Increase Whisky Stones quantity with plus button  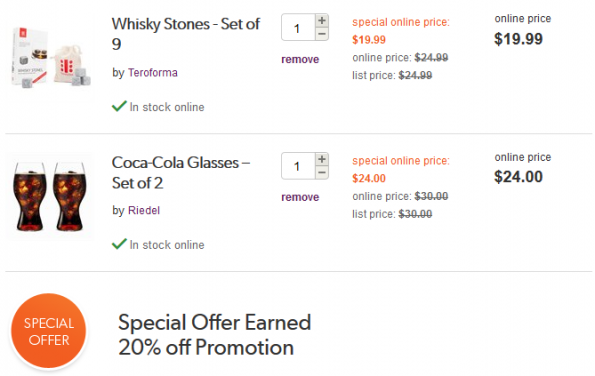pyautogui.click(x=322, y=20)
